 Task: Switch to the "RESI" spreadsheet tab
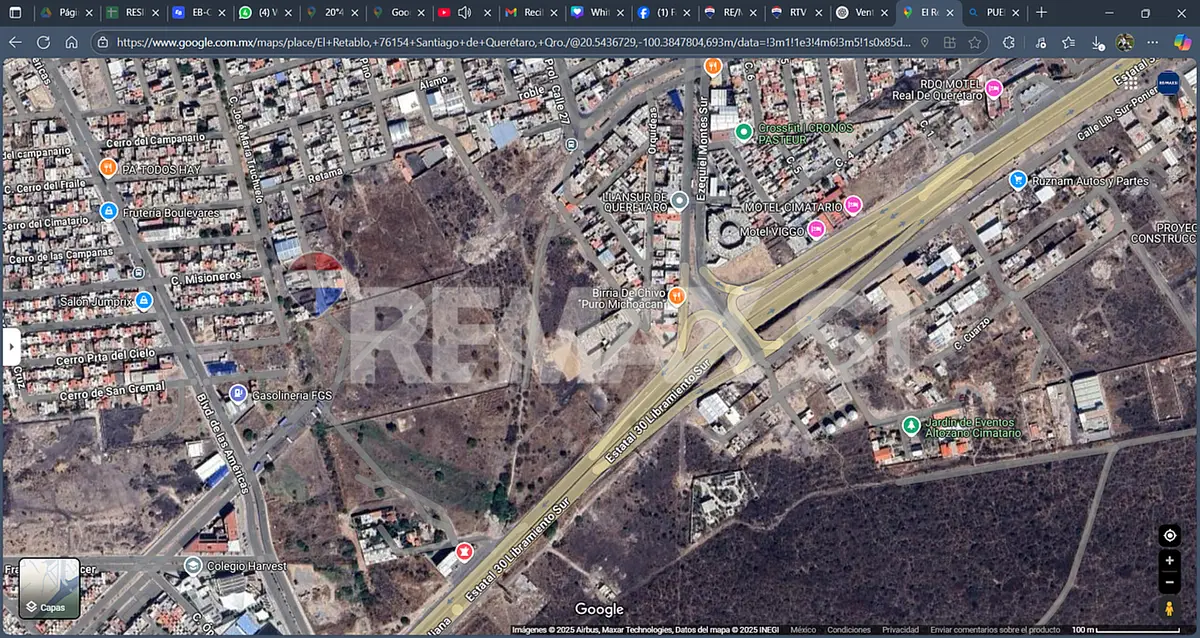pos(132,13)
